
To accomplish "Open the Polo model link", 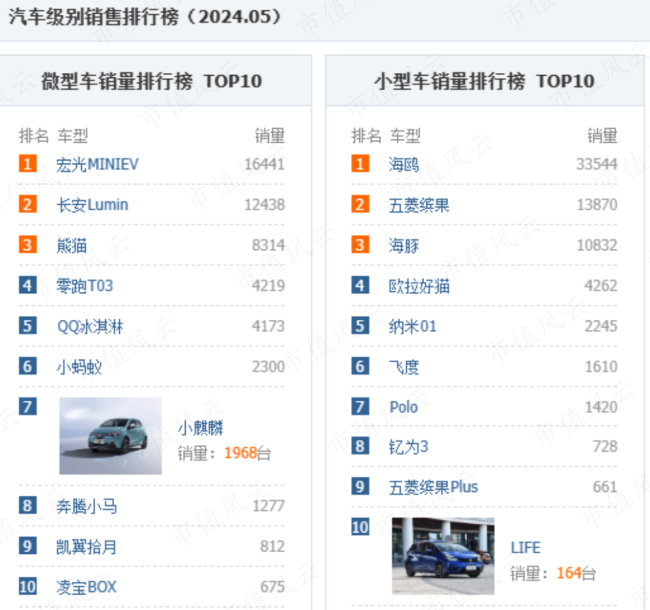I will pyautogui.click(x=404, y=407).
